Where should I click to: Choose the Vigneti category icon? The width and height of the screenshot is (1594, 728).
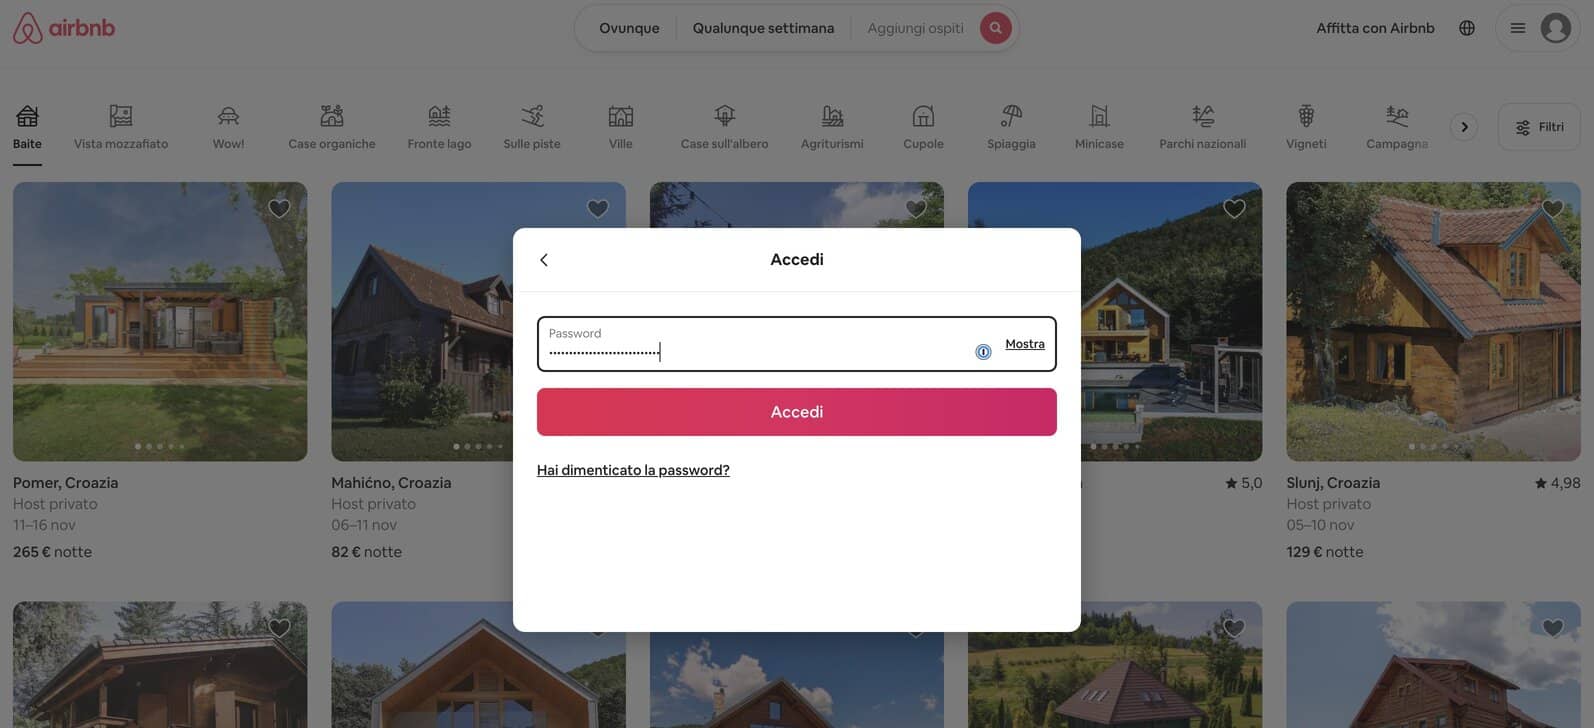pyautogui.click(x=1306, y=116)
